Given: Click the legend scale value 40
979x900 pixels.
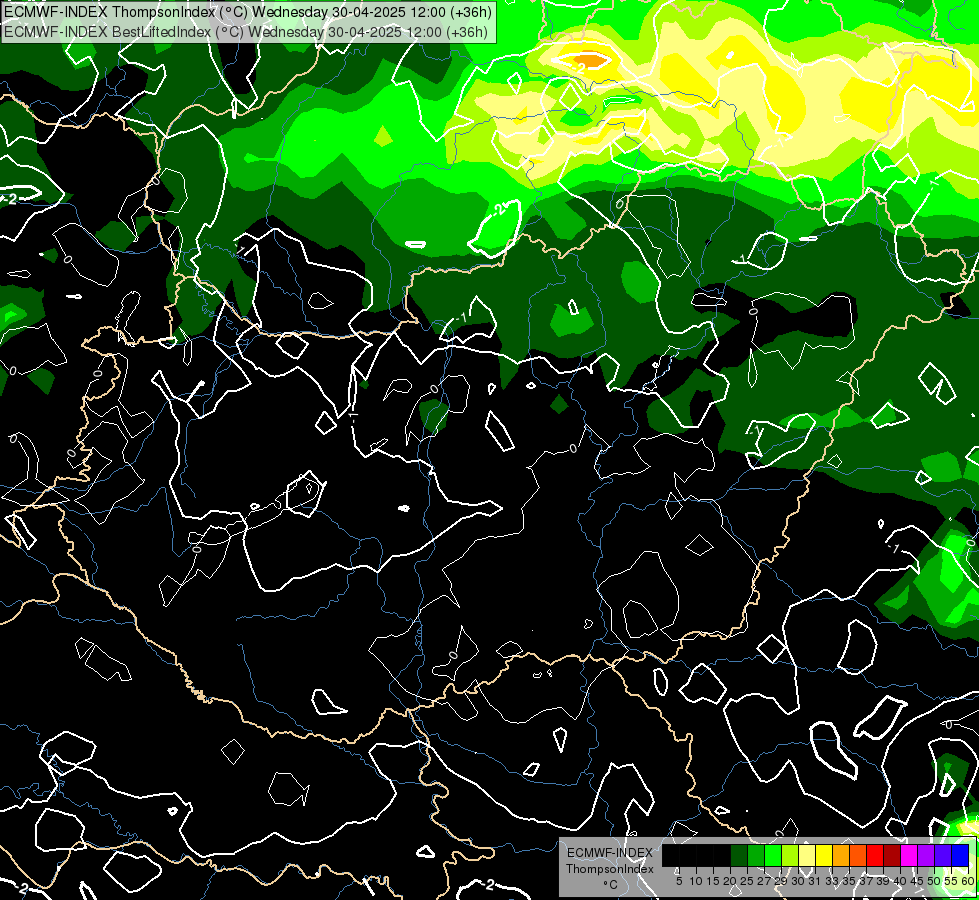Looking at the screenshot, I should [x=900, y=881].
